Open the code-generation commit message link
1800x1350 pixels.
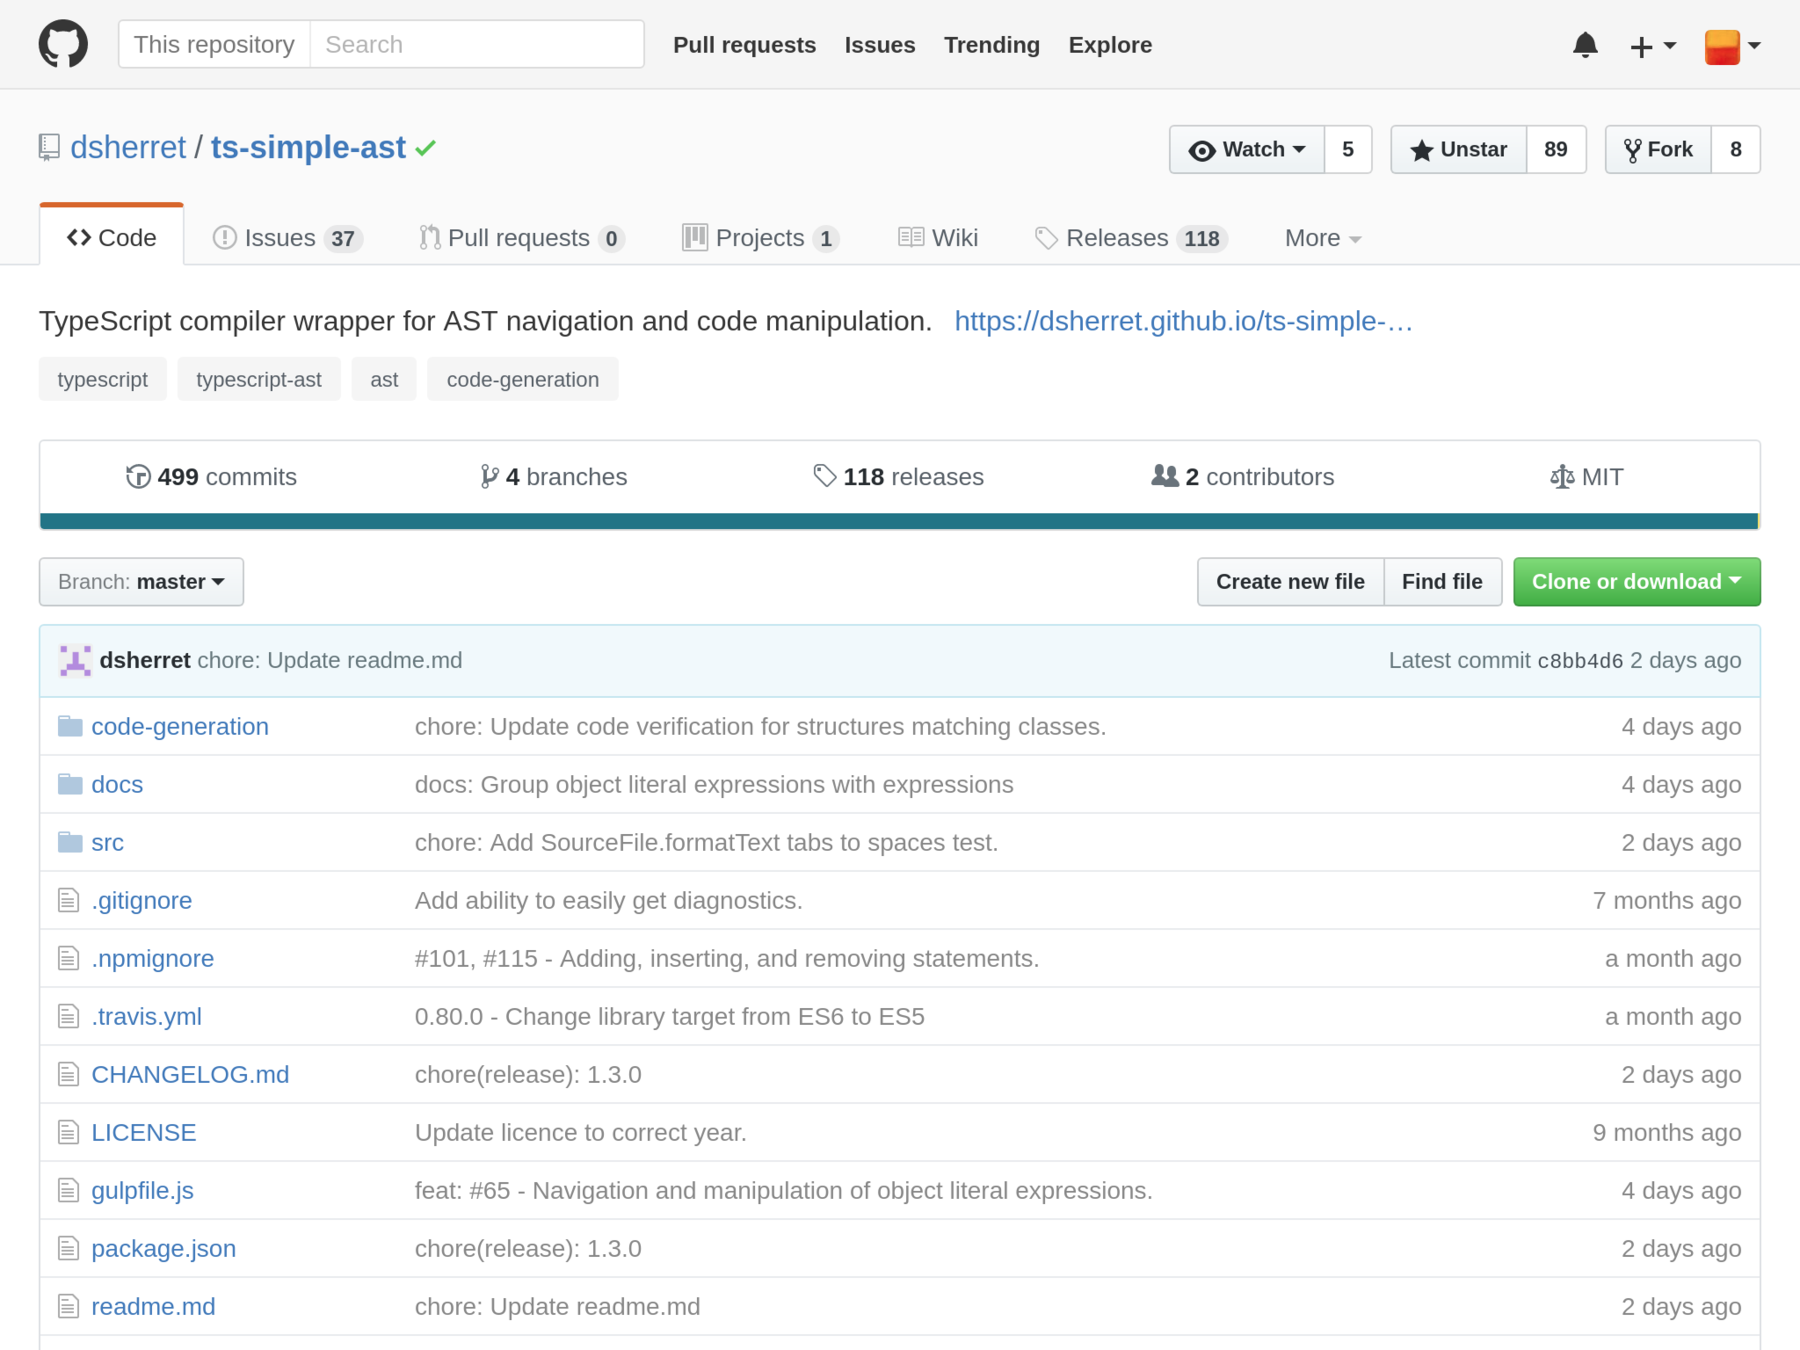tap(760, 726)
